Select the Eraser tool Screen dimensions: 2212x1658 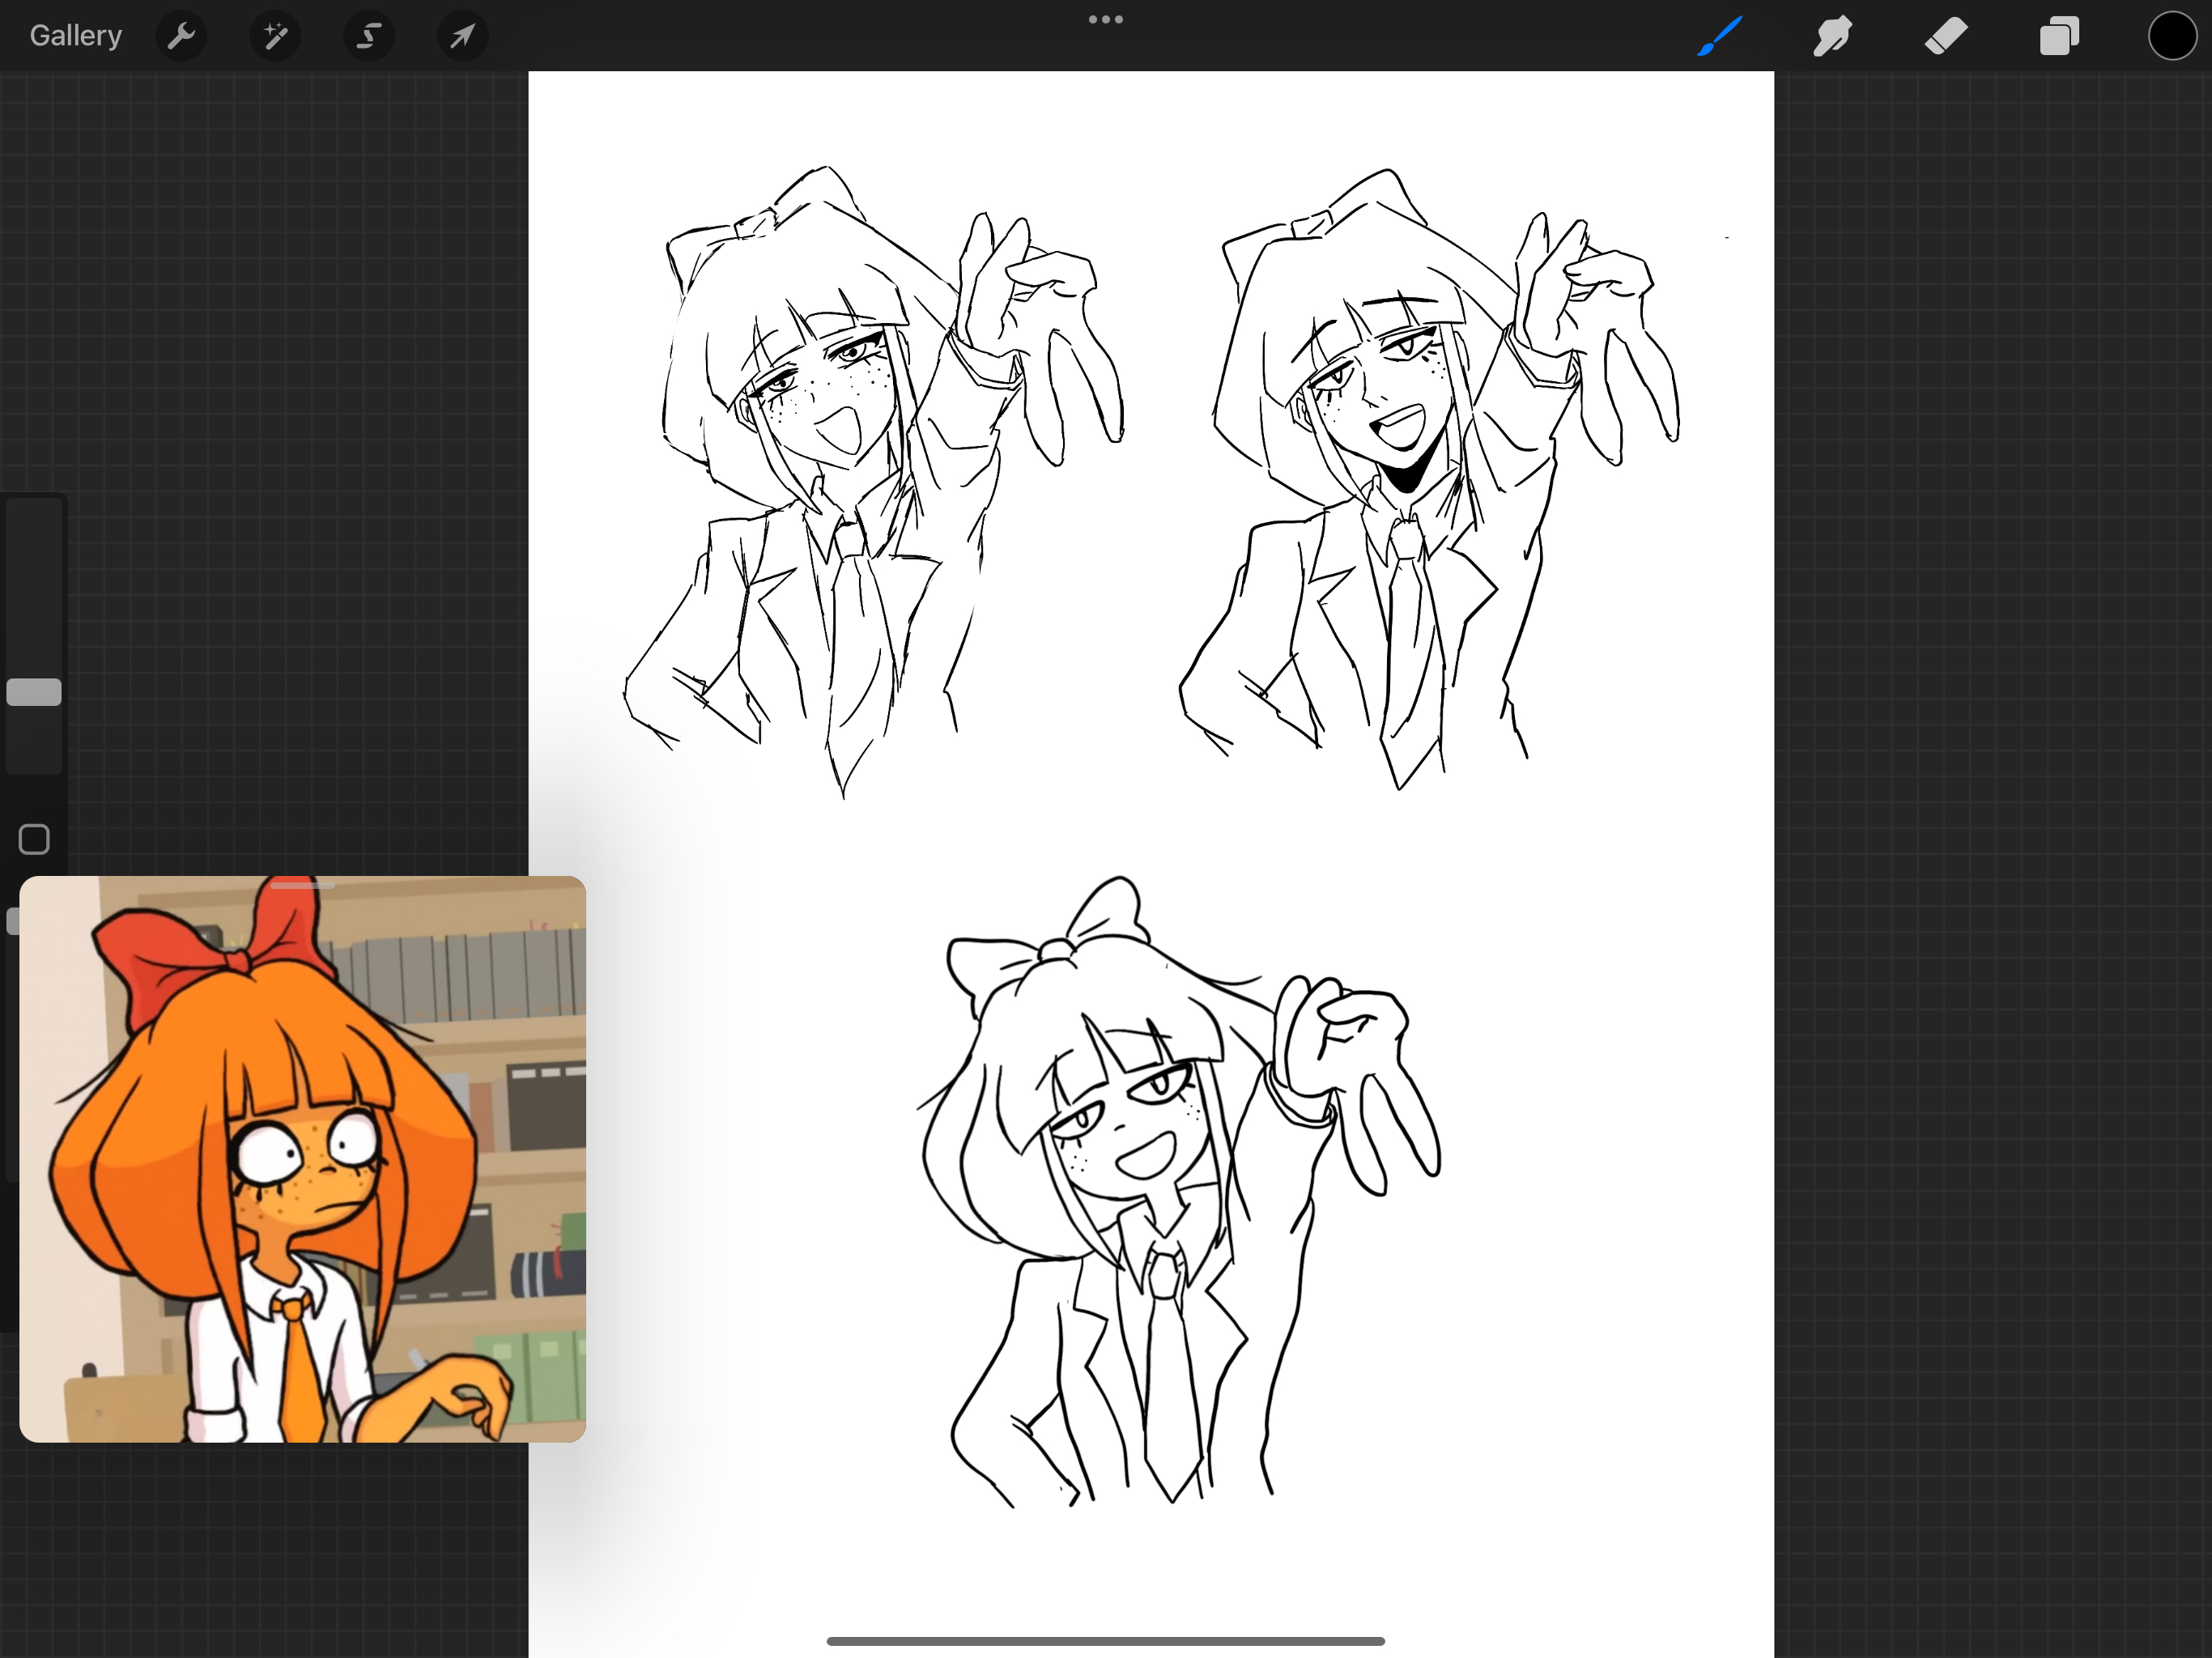(1946, 37)
